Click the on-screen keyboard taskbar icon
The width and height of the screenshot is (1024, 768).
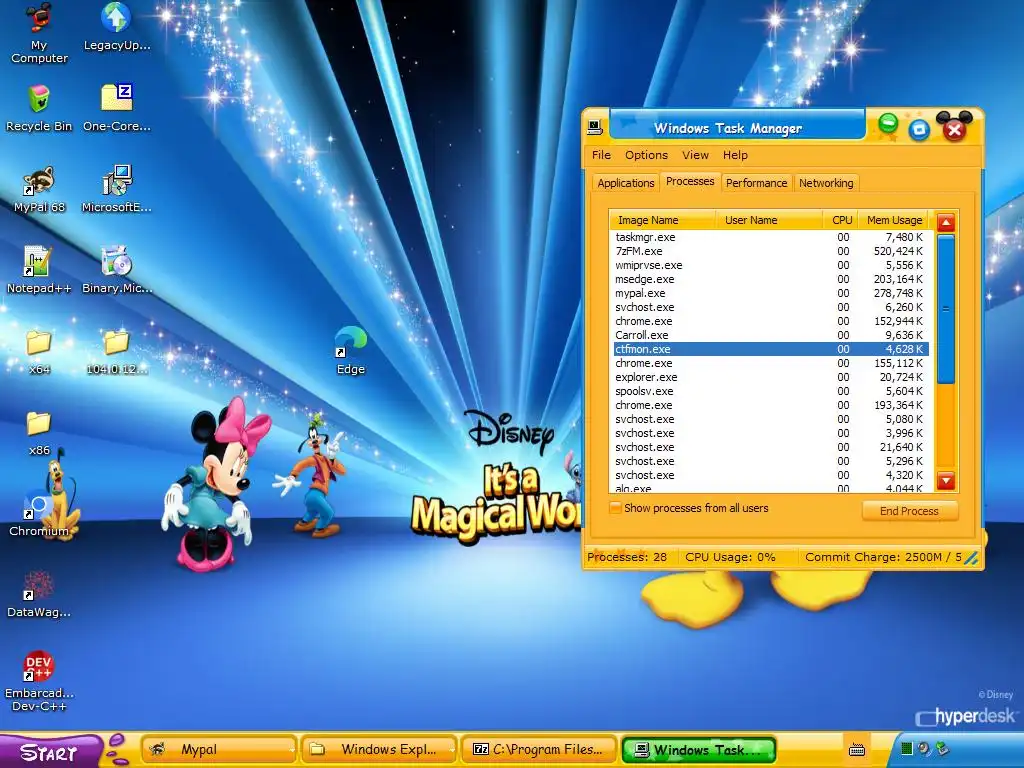click(x=857, y=750)
